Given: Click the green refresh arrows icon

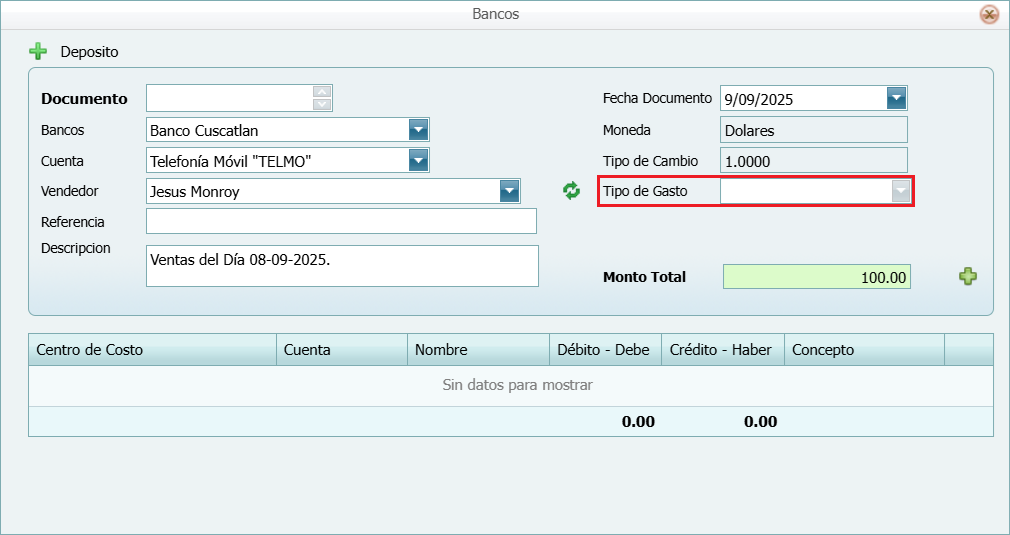Looking at the screenshot, I should point(571,191).
